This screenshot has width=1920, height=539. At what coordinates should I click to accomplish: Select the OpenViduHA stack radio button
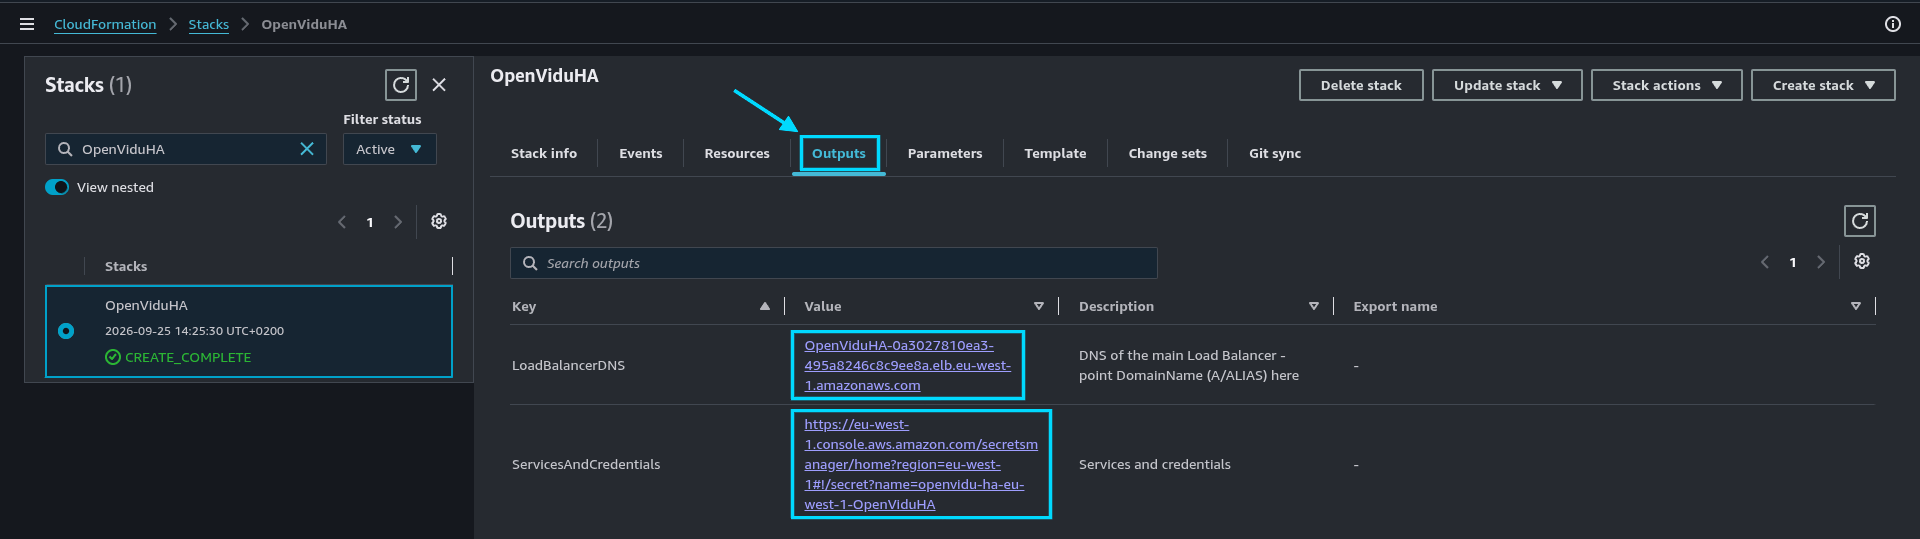coord(66,331)
